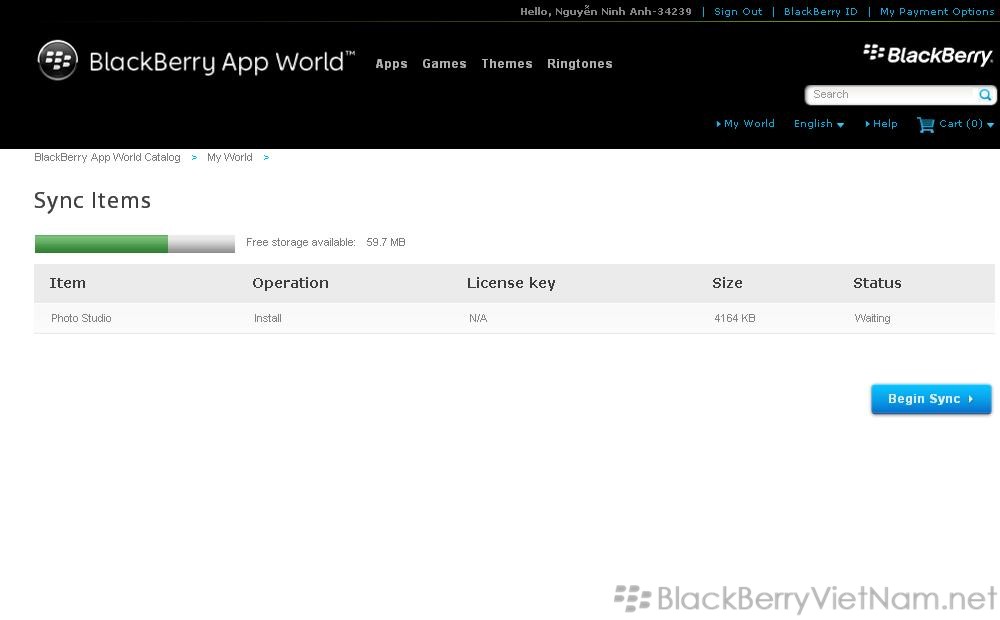This screenshot has height=620, width=1000.
Task: Click the Operation column header
Action: 290,283
